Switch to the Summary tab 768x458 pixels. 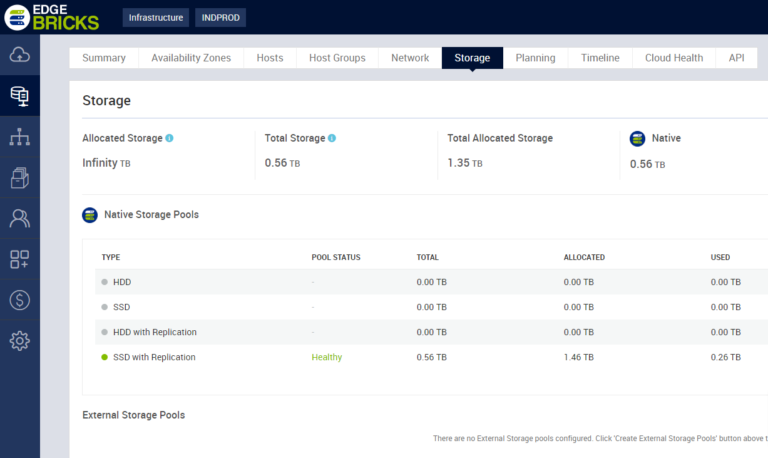(104, 58)
